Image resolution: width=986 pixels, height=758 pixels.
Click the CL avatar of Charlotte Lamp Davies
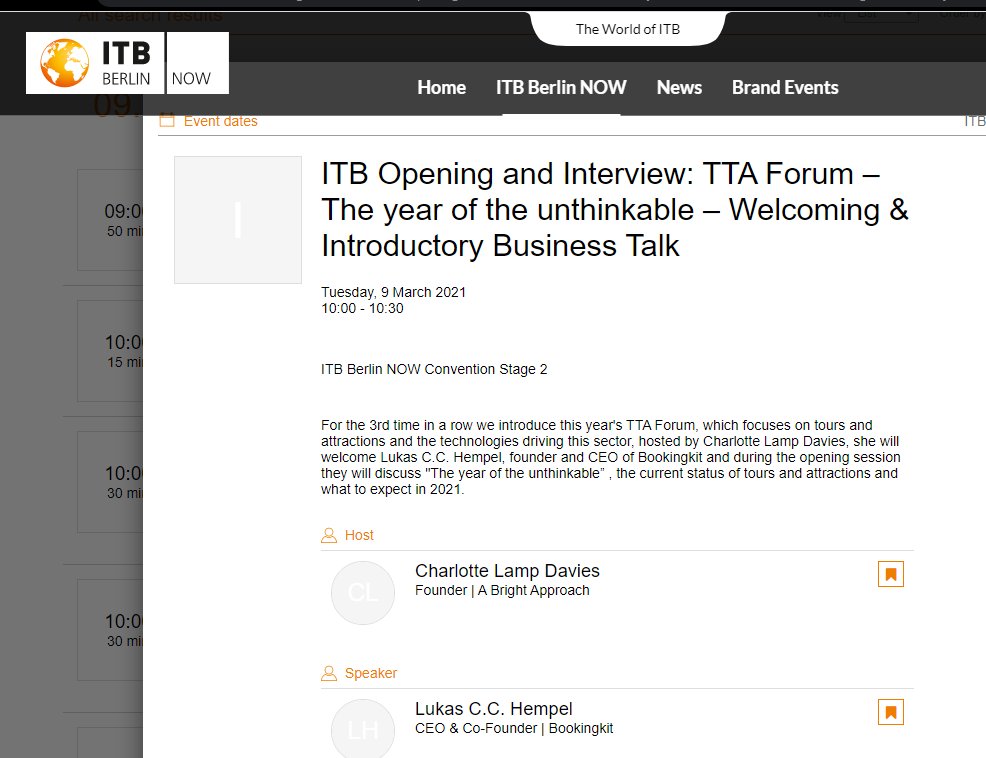363,593
